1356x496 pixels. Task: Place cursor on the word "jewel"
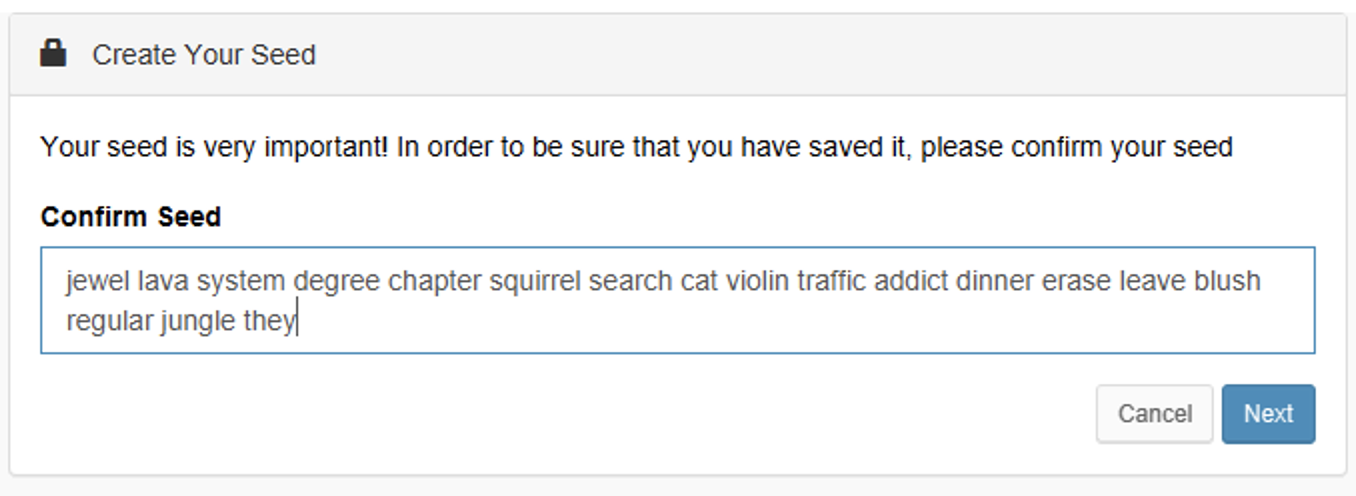[x=98, y=281]
